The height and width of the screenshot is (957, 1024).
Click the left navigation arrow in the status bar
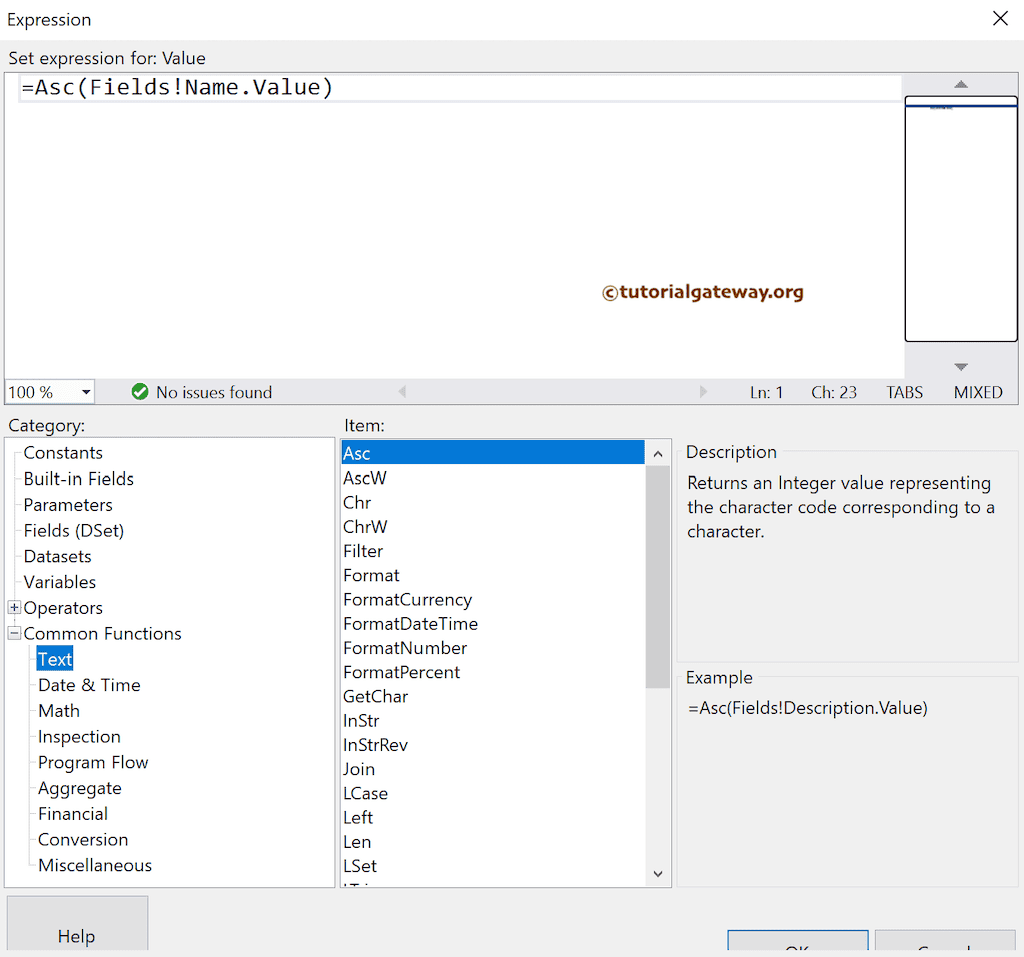tap(403, 392)
